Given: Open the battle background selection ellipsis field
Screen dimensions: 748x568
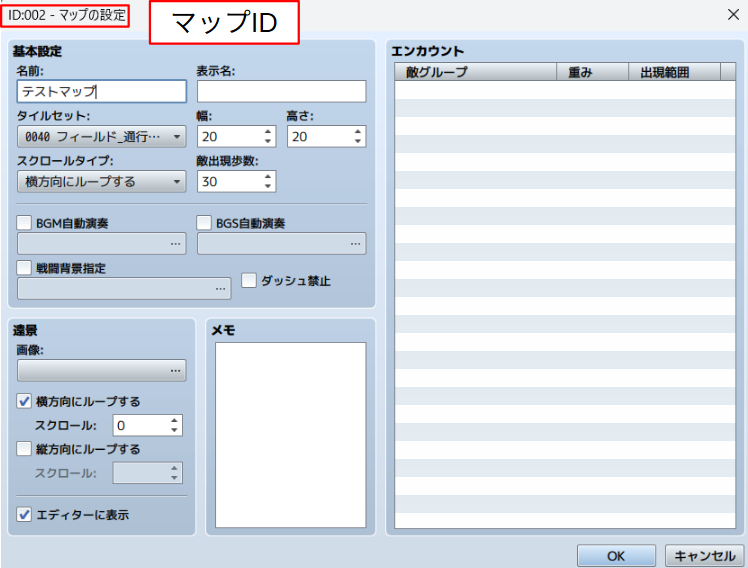Looking at the screenshot, I should click(124, 289).
